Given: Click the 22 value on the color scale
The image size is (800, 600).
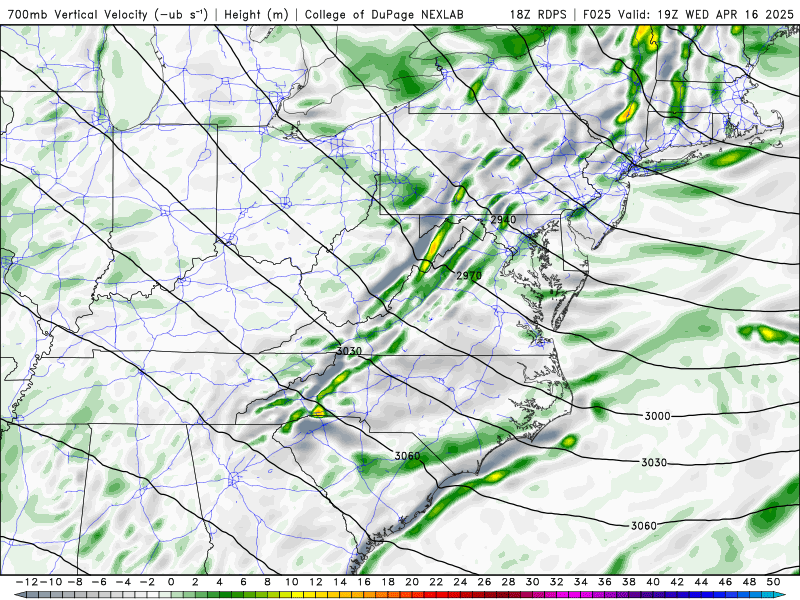Looking at the screenshot, I should tap(436, 582).
